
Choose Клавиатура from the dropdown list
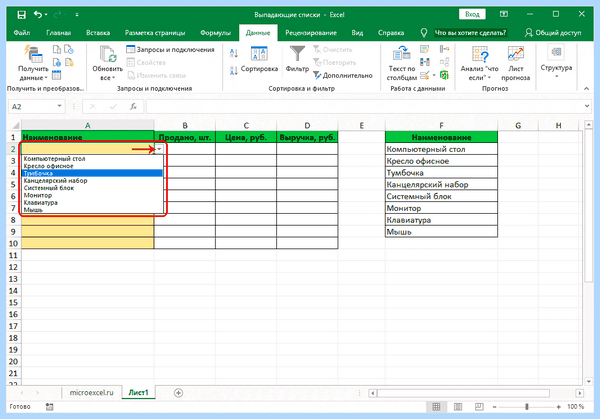pos(93,202)
